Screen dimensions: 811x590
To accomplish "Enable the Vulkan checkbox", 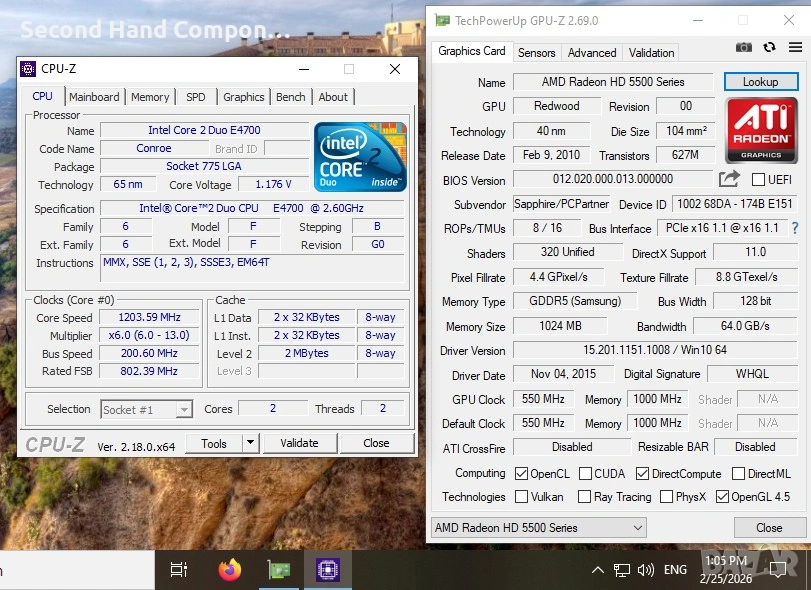I will [521, 497].
